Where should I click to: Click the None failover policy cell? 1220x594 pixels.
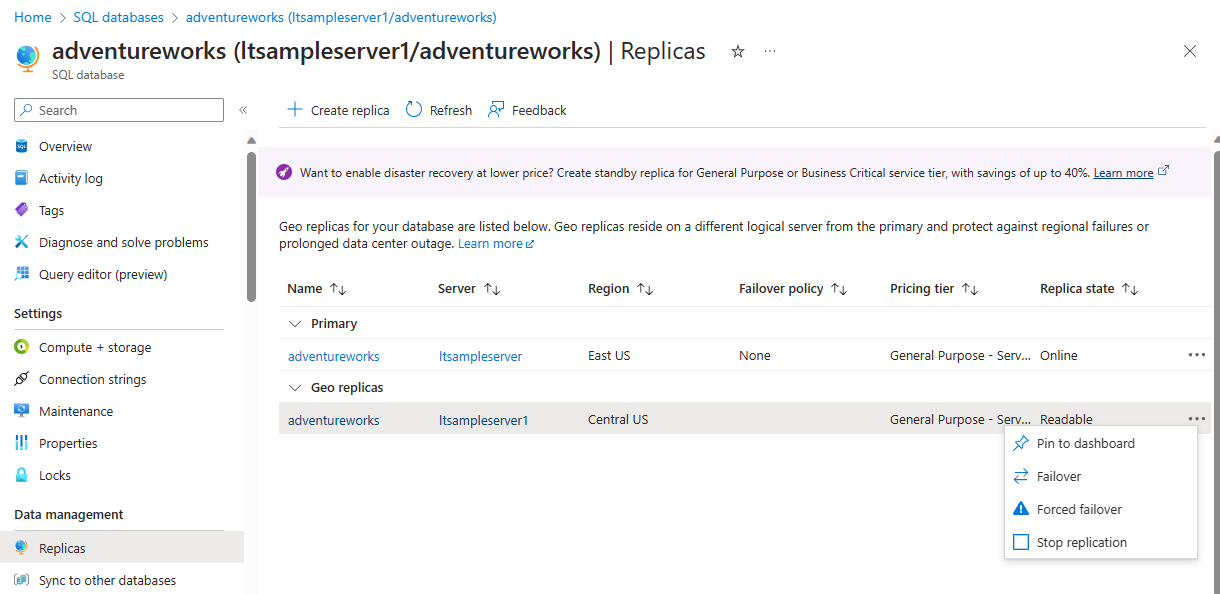(755, 356)
